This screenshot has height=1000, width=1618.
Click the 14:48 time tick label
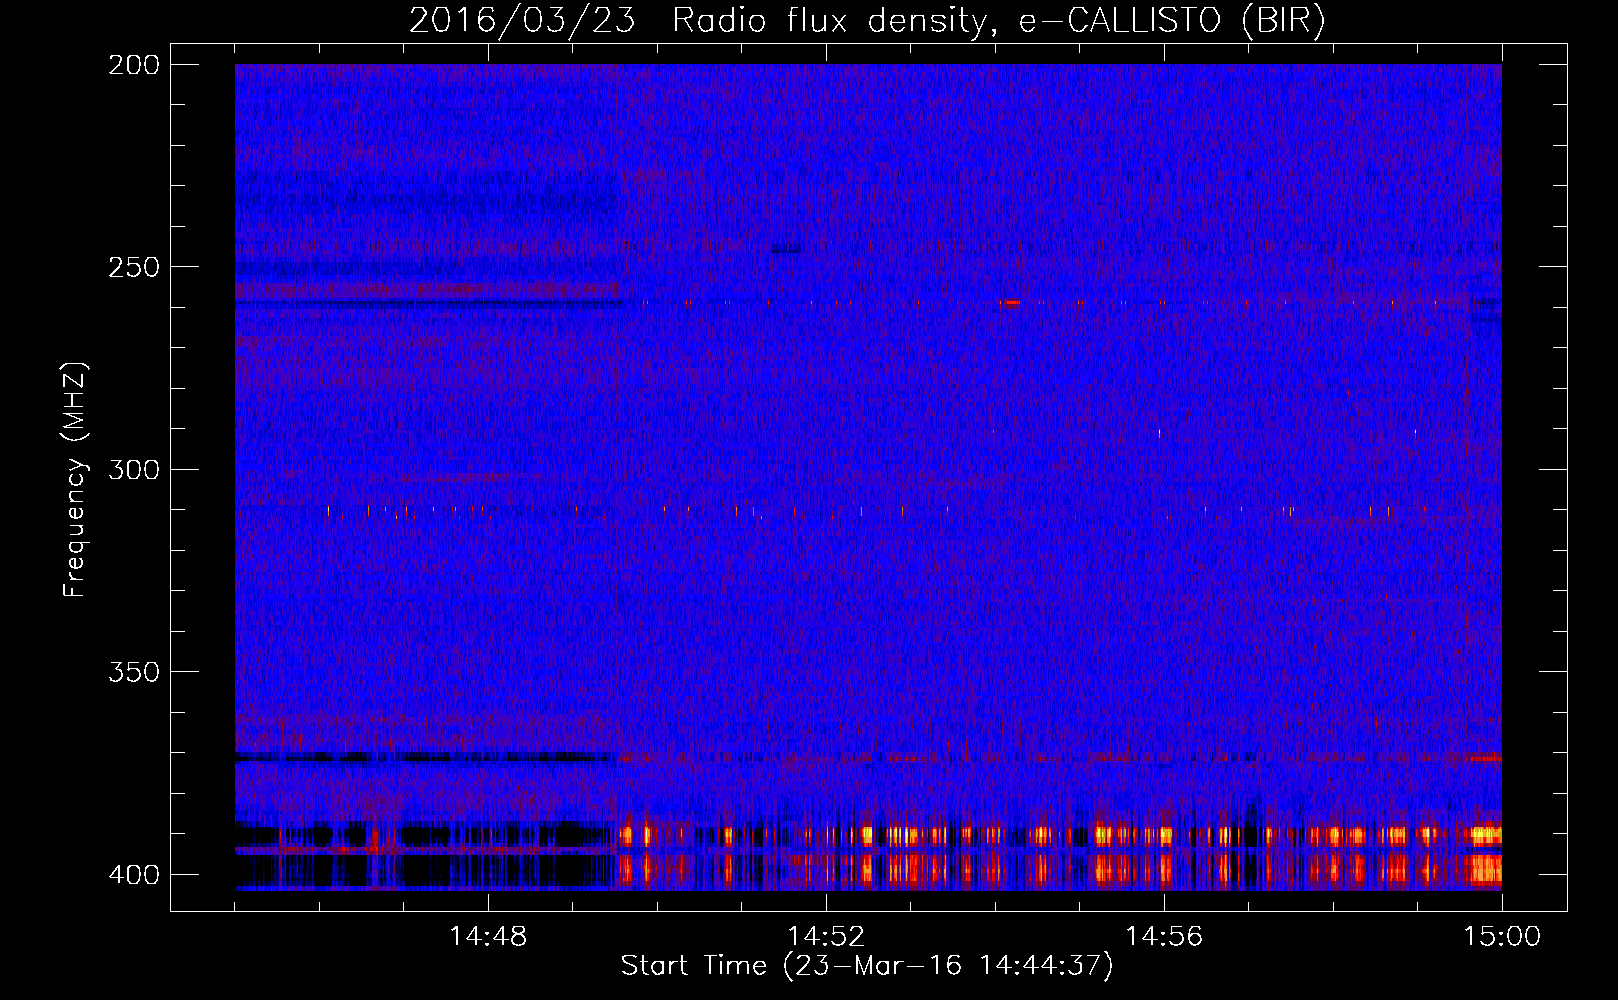click(488, 937)
